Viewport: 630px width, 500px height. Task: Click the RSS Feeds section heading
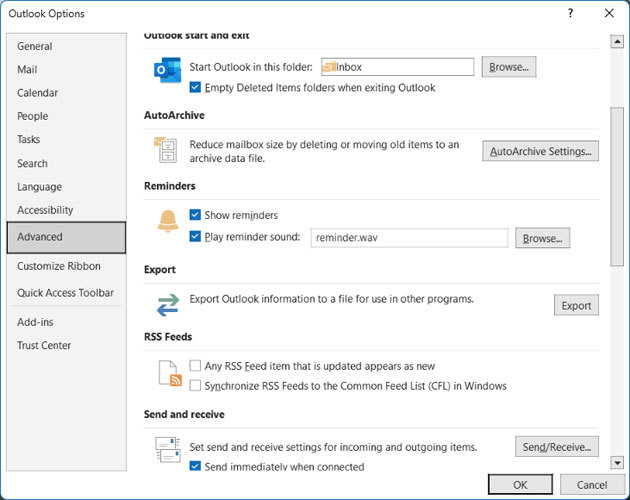tap(168, 337)
